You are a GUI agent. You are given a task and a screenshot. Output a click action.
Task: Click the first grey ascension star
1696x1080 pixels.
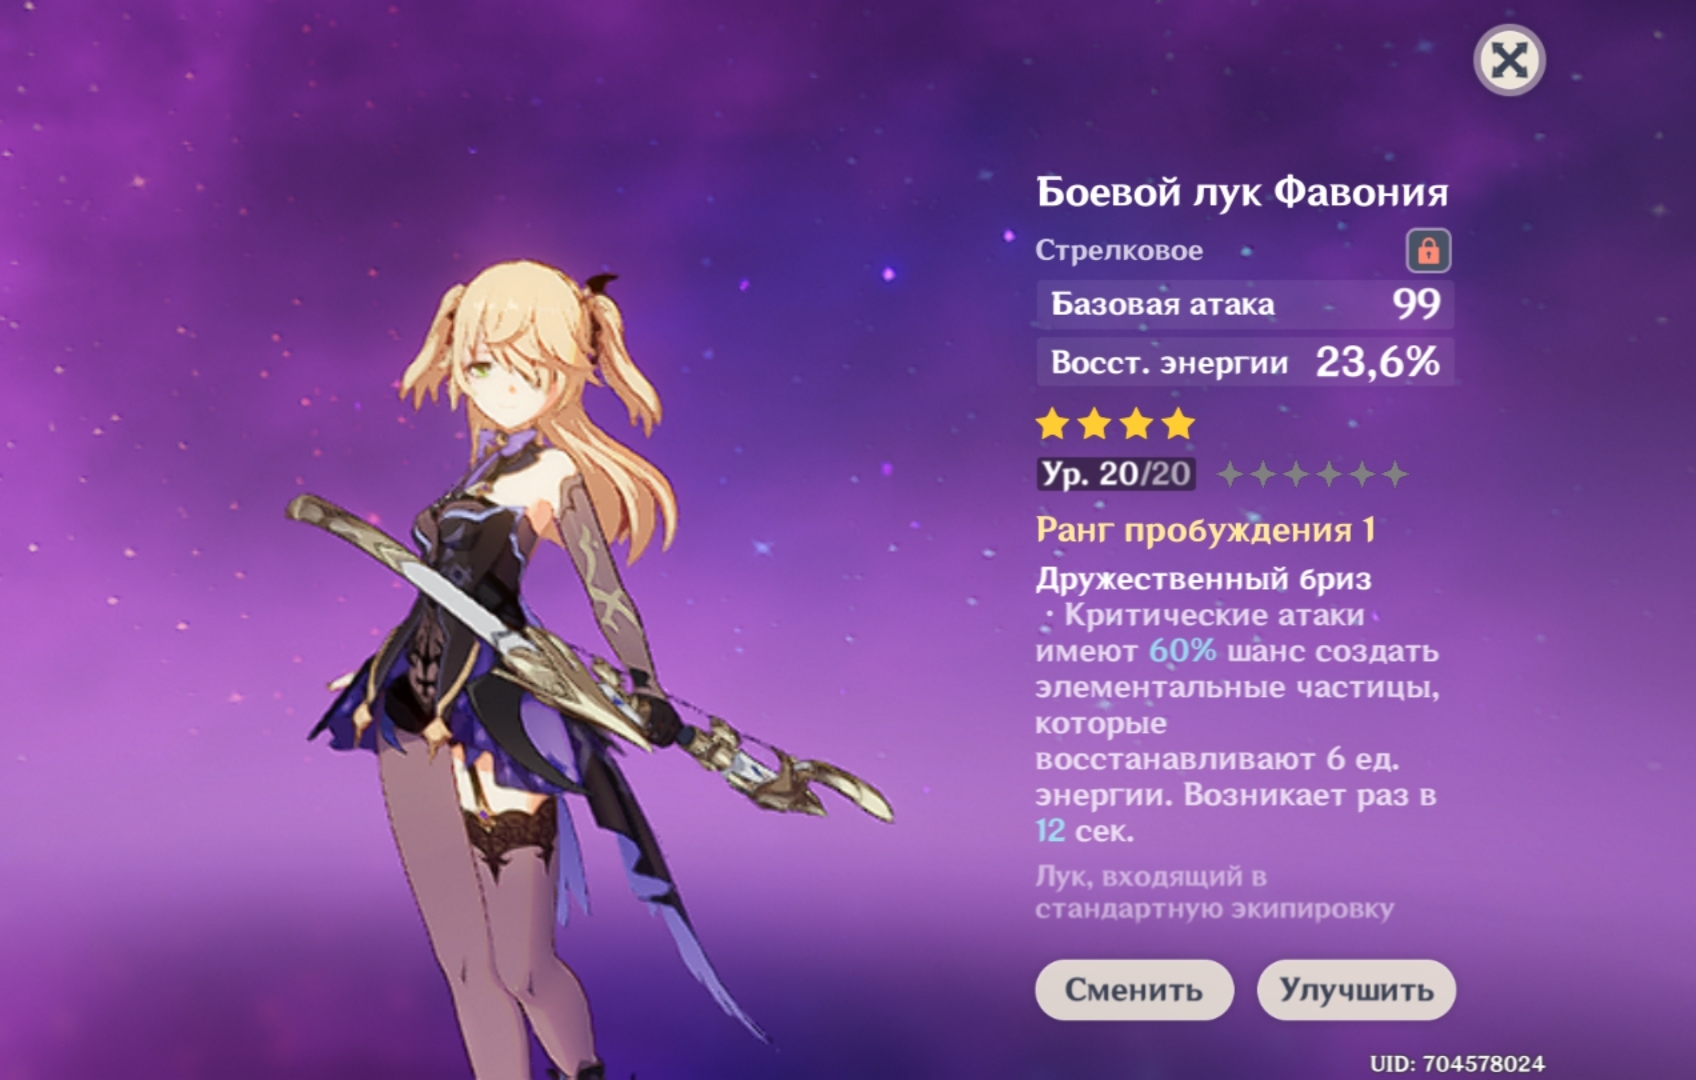(1230, 473)
